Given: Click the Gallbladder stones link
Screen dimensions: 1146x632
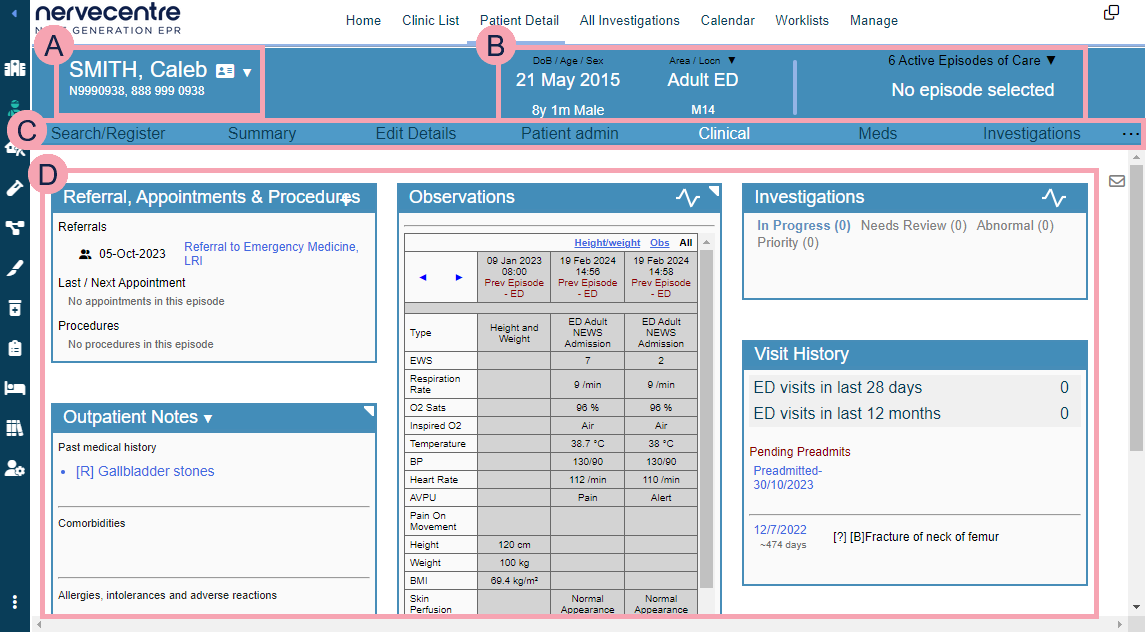Looking at the screenshot, I should coord(145,471).
